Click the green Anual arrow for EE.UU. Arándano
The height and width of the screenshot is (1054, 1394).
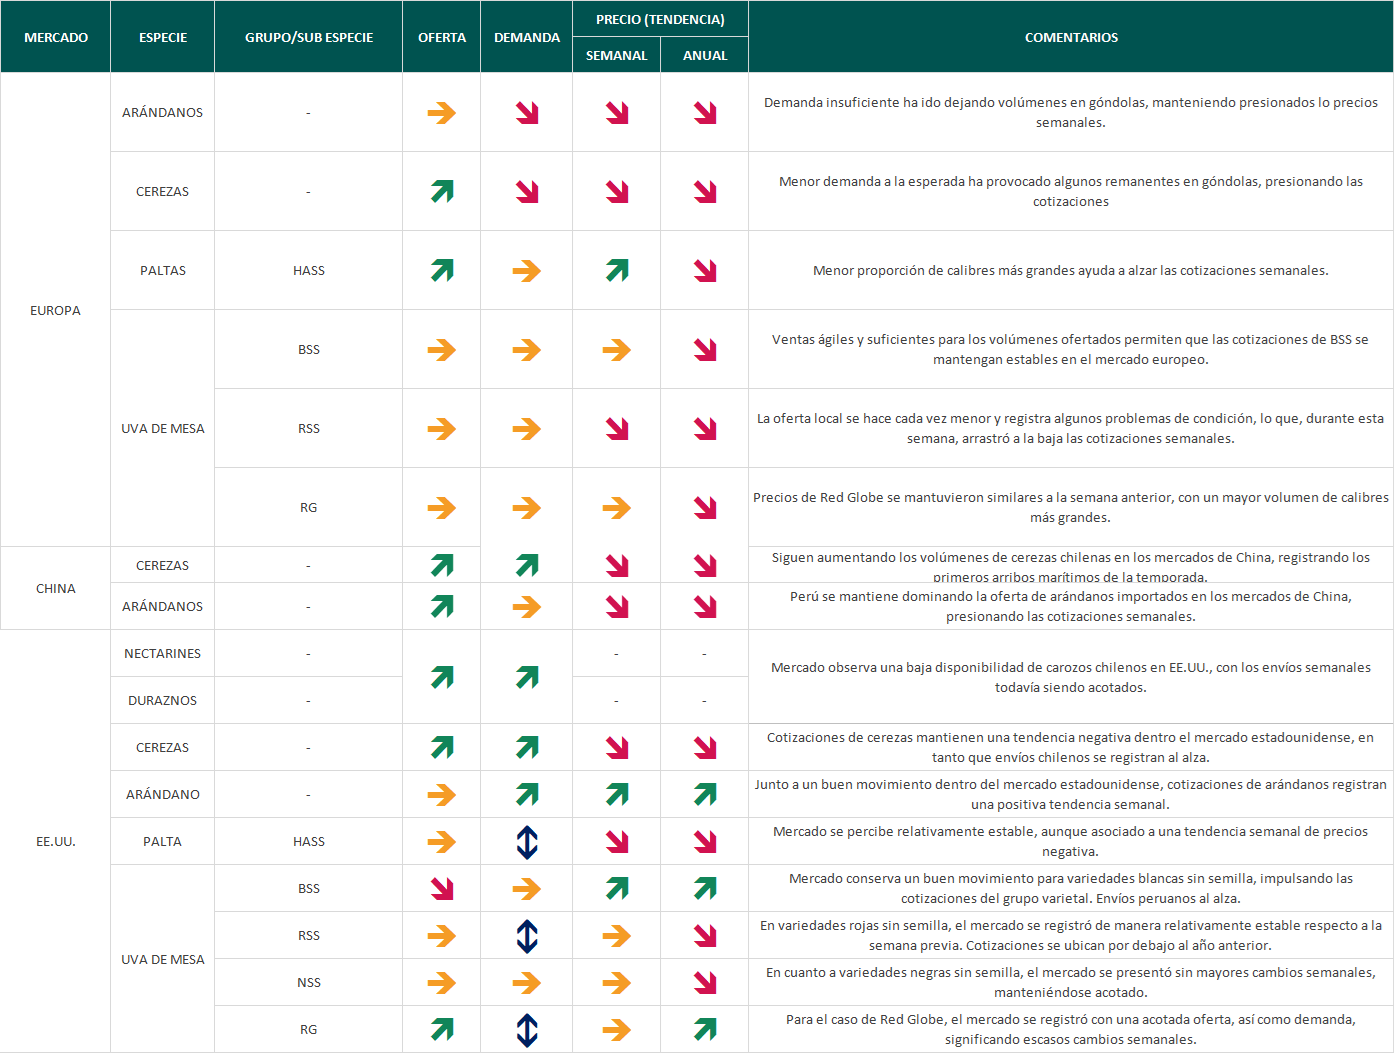coord(705,794)
